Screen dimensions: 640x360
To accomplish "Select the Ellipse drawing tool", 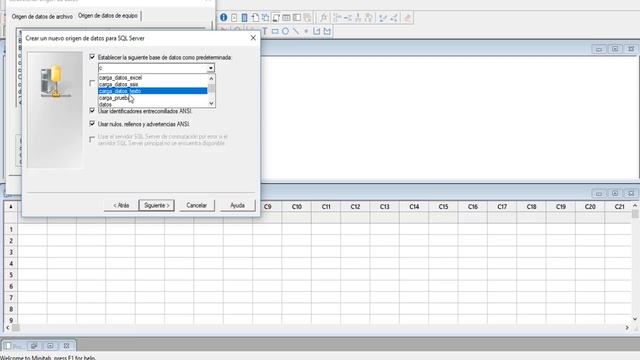I will [x=285, y=31].
